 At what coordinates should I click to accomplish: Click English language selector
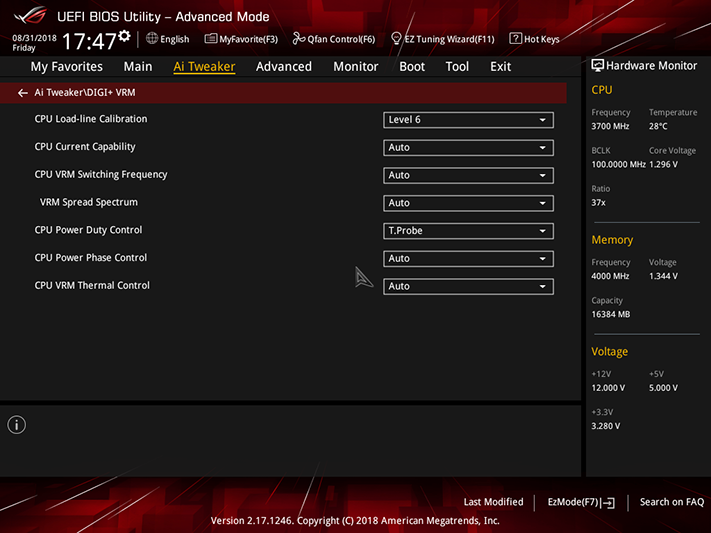(175, 39)
